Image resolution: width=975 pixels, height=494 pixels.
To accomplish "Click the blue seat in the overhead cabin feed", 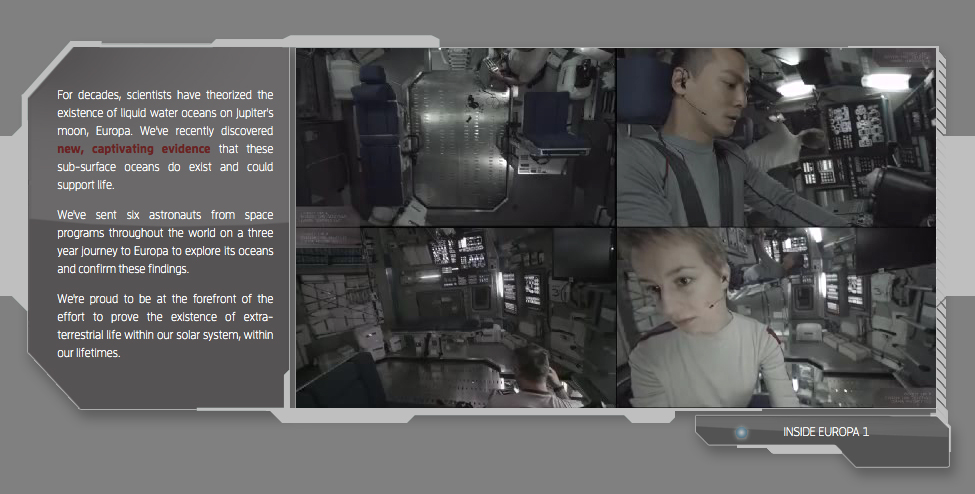I will click(x=545, y=122).
